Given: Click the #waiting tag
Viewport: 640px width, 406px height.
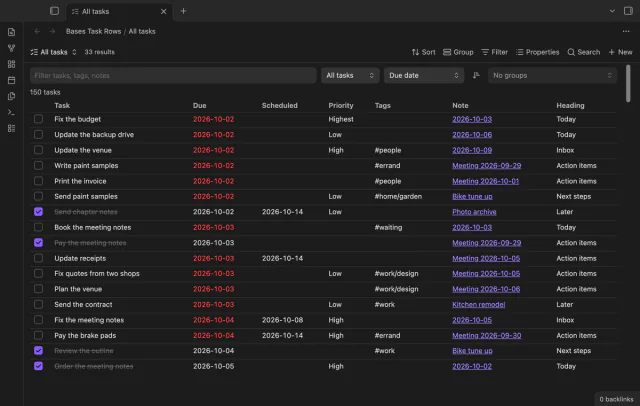Looking at the screenshot, I should (388, 227).
